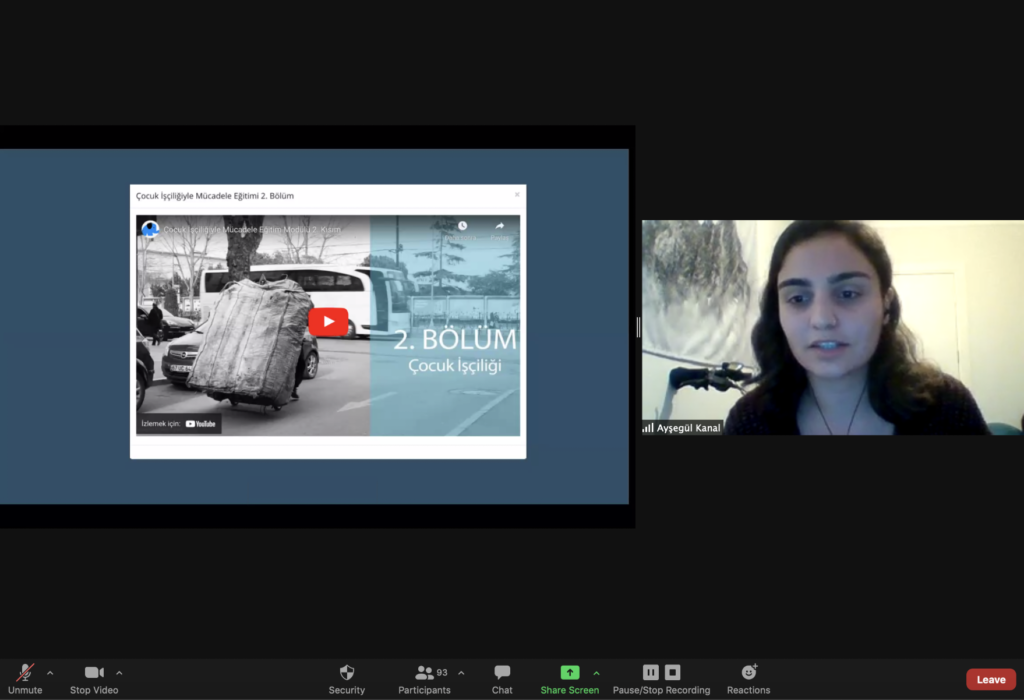Open share options arrow beside Share Screen
This screenshot has width=1024, height=700.
click(x=596, y=673)
